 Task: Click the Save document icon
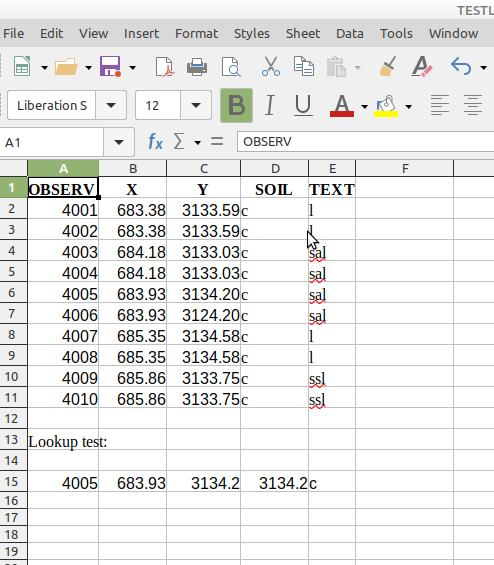[110, 66]
